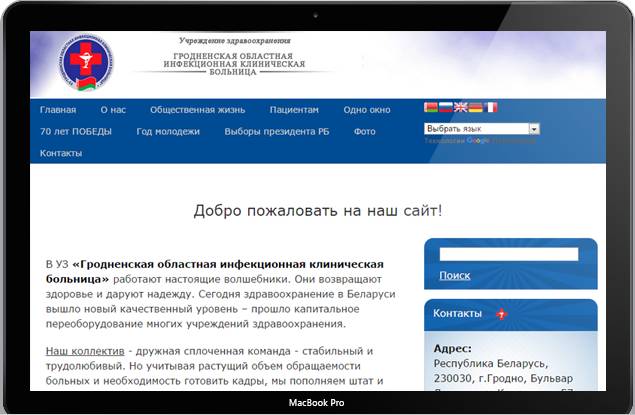Open the Общественная жизнь menu item
The height and width of the screenshot is (415, 635).
198,110
